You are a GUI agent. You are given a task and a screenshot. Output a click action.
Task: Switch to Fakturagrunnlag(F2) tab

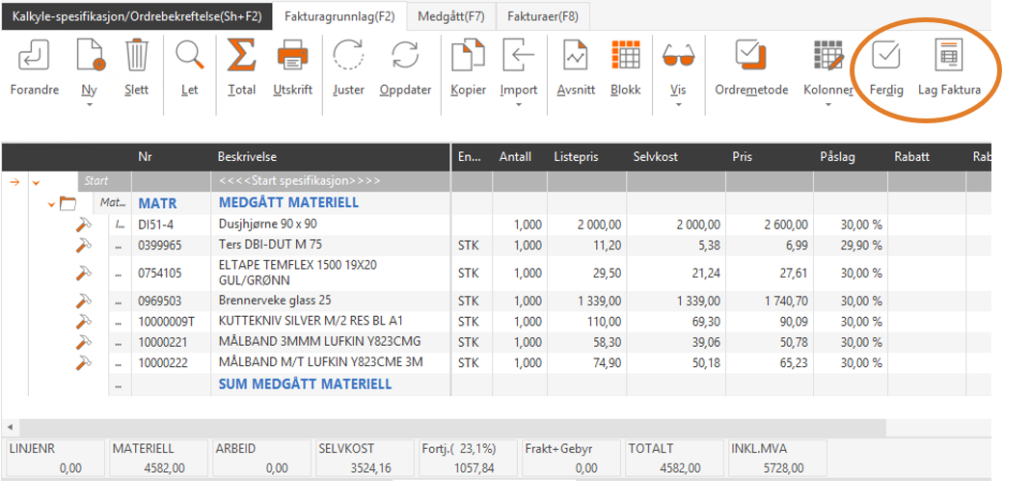[340, 16]
